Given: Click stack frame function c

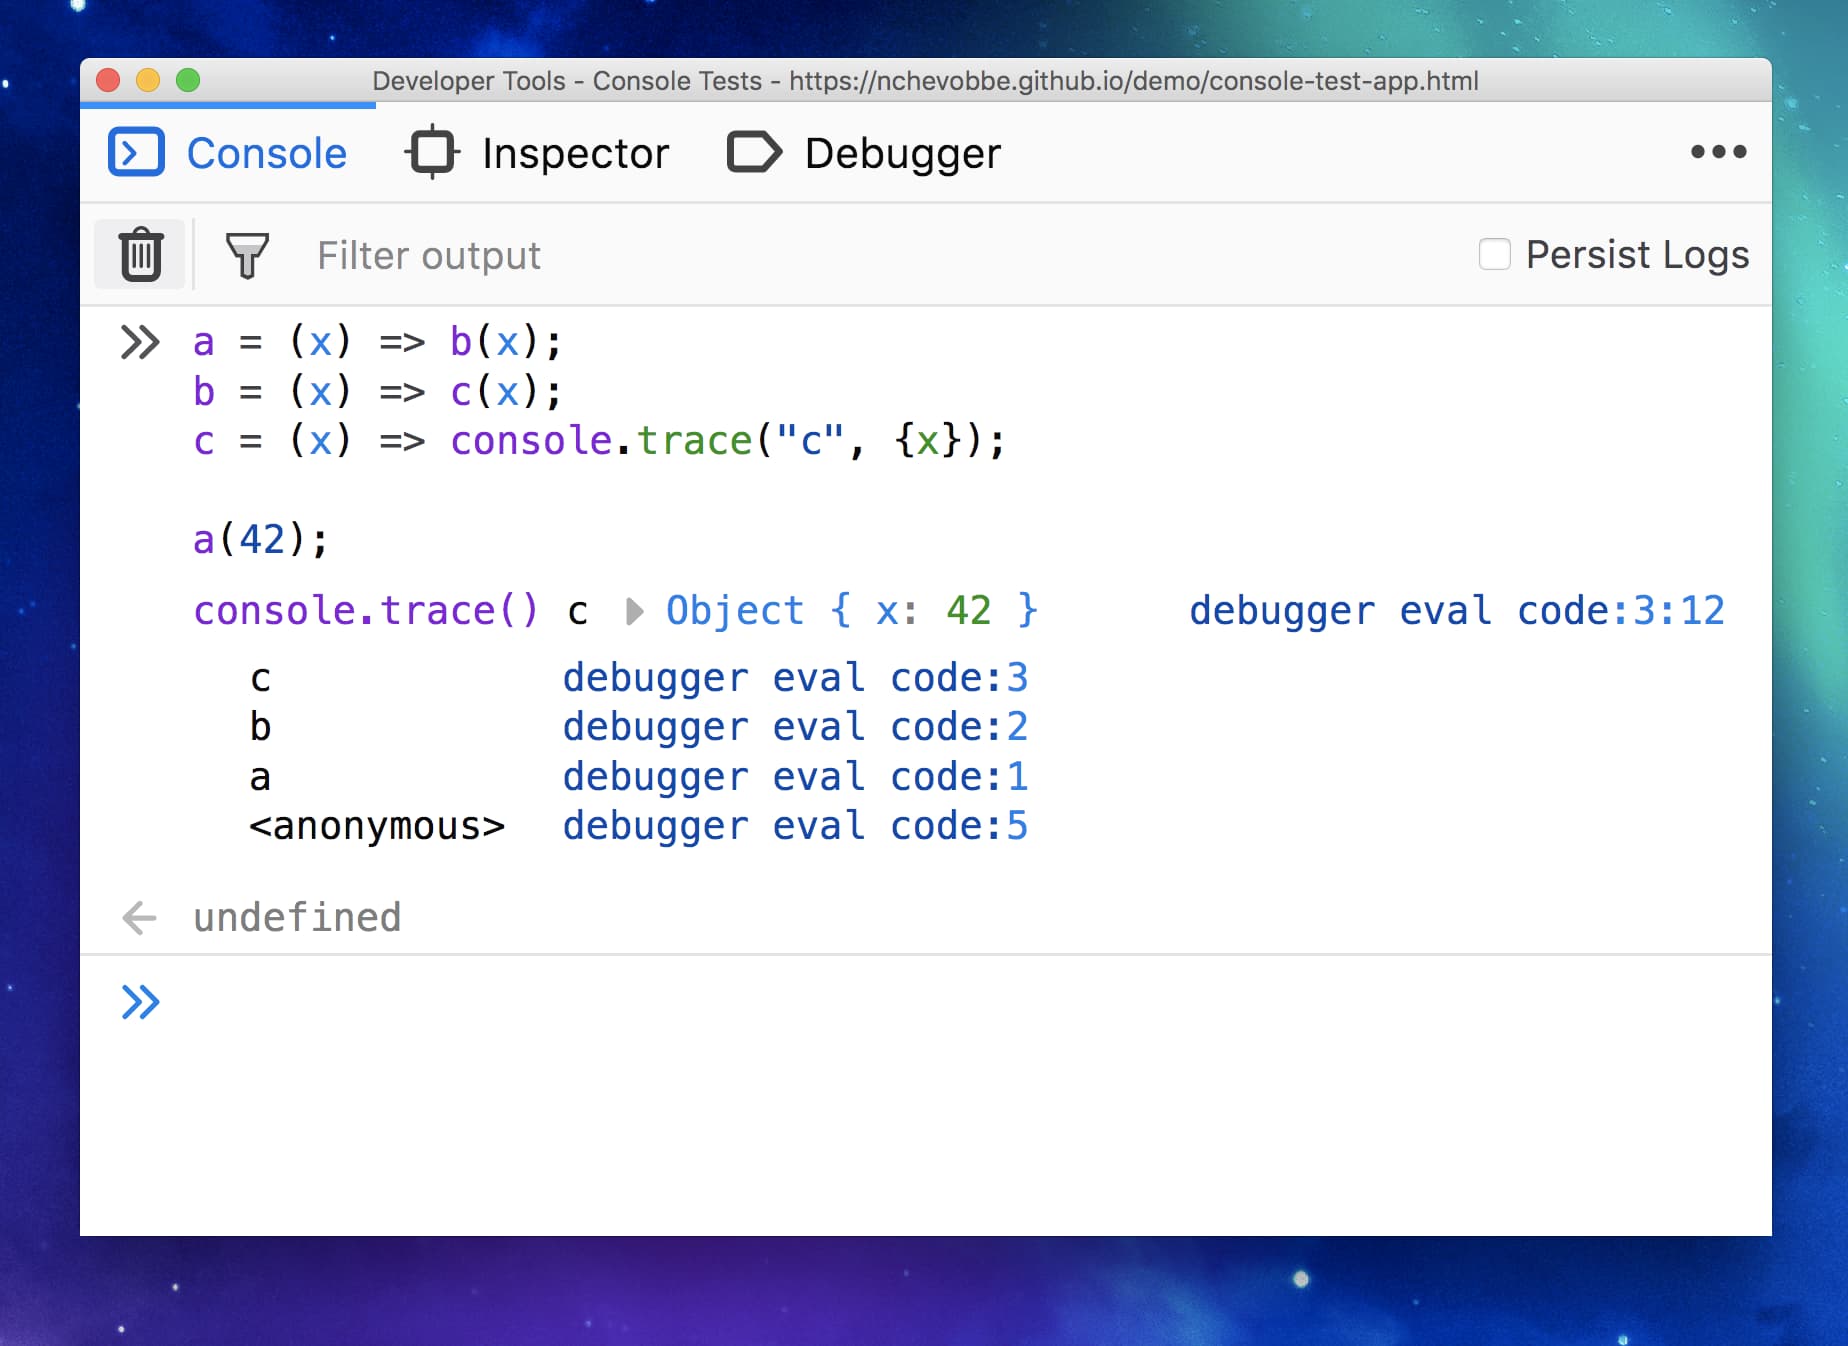Looking at the screenshot, I should [260, 678].
